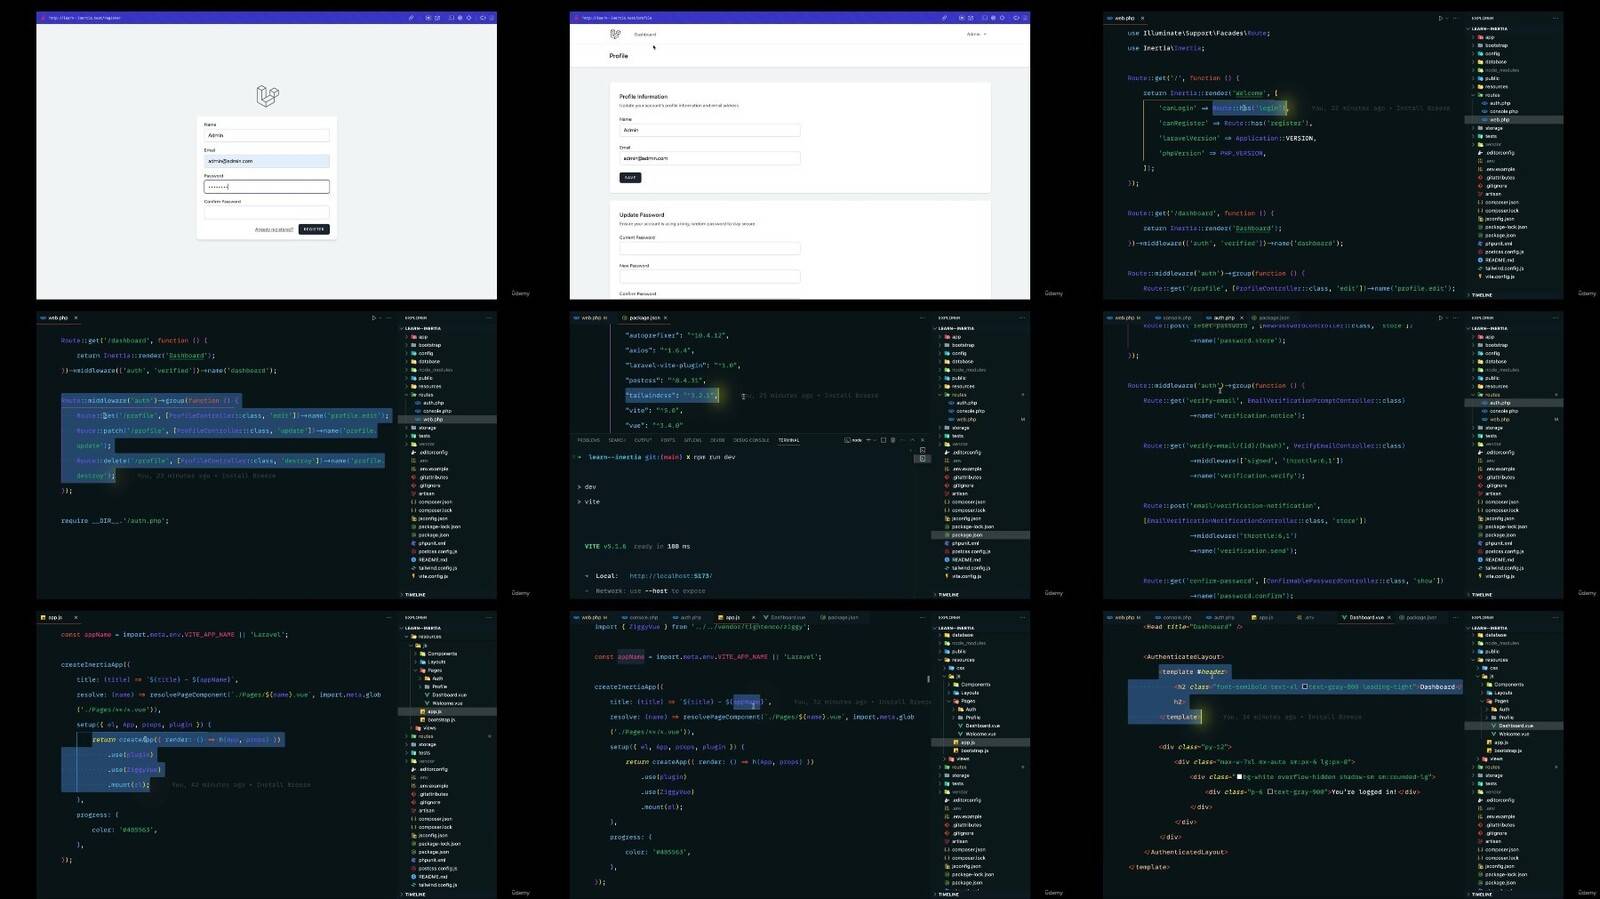1600x899 pixels.
Task: Switch to the Dashboard.vue tab in the bottom-middle editor
Action: pos(787,618)
